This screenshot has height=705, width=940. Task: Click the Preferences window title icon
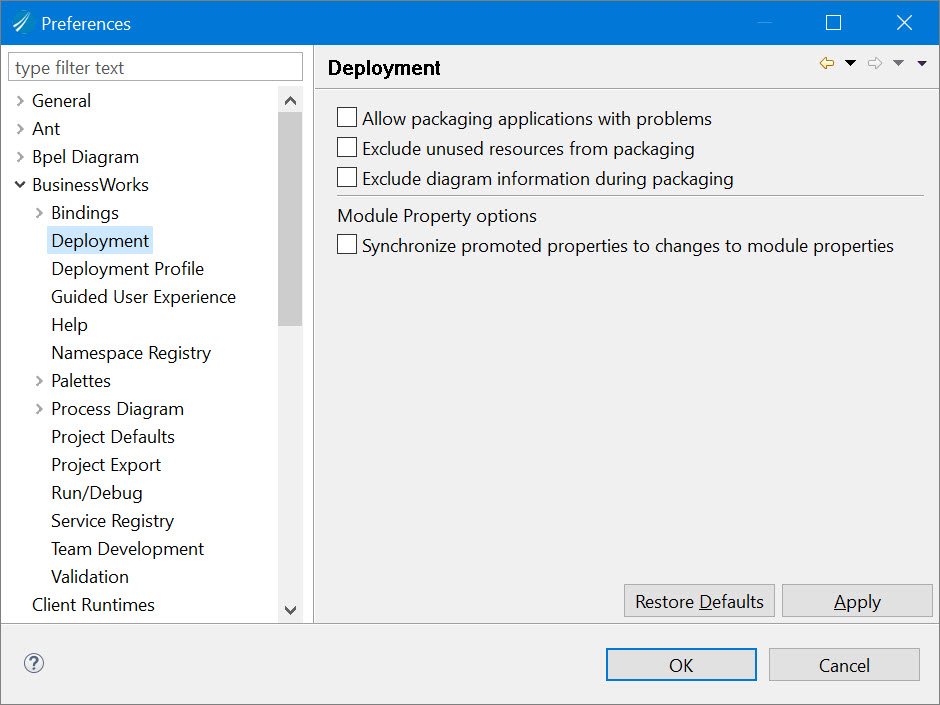tap(22, 23)
